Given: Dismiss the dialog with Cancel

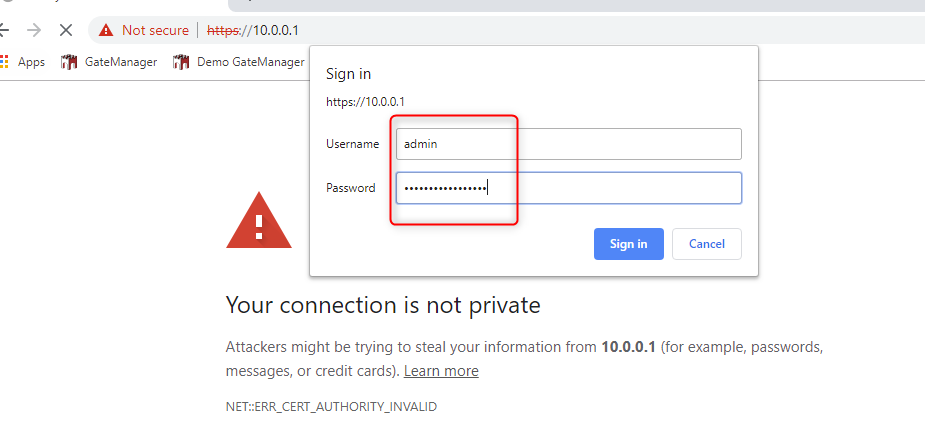Looking at the screenshot, I should tap(707, 244).
